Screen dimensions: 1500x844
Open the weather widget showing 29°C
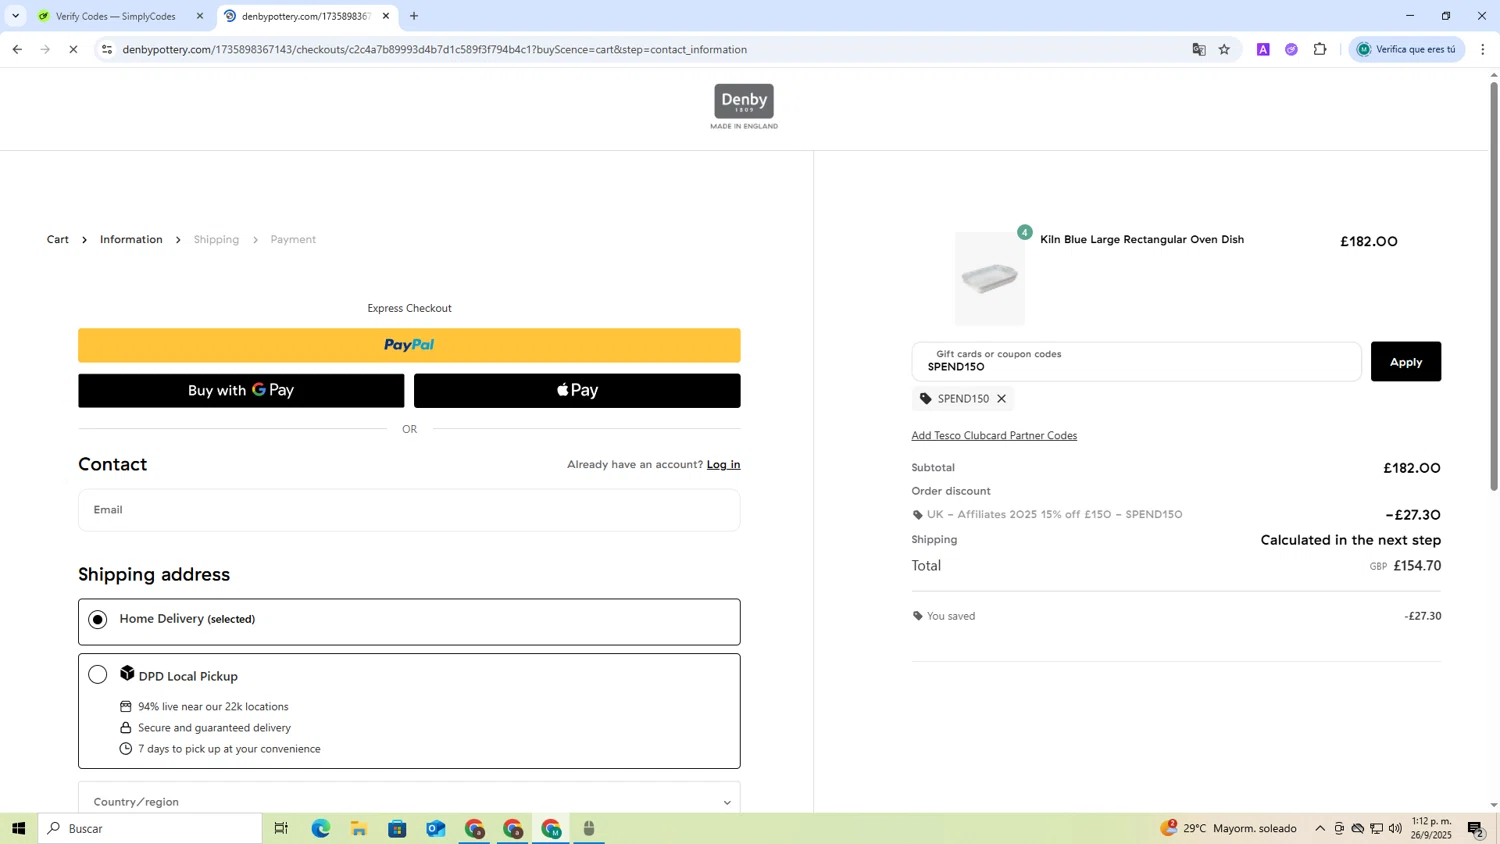[1229, 828]
